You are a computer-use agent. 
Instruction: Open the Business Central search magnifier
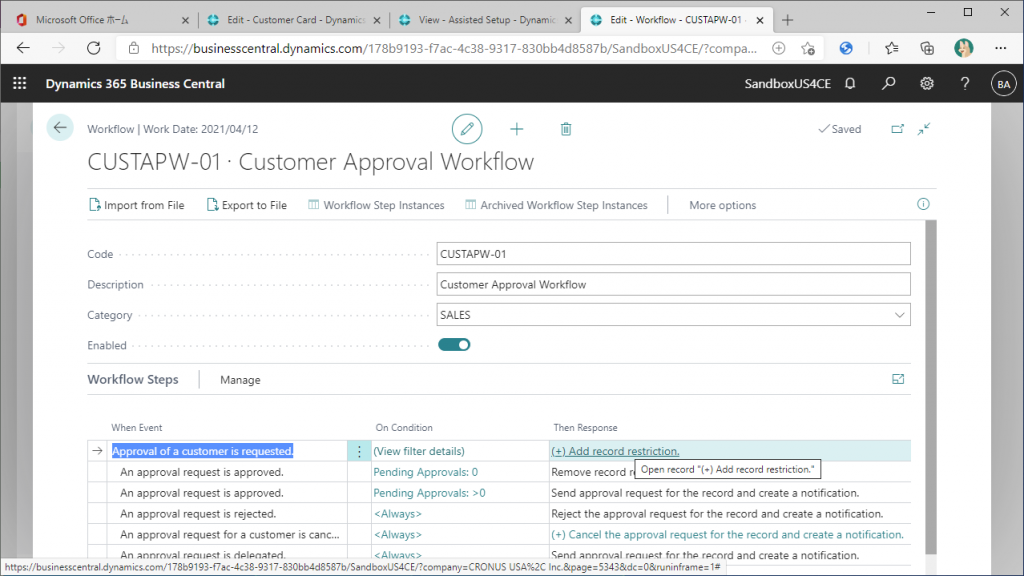point(888,84)
